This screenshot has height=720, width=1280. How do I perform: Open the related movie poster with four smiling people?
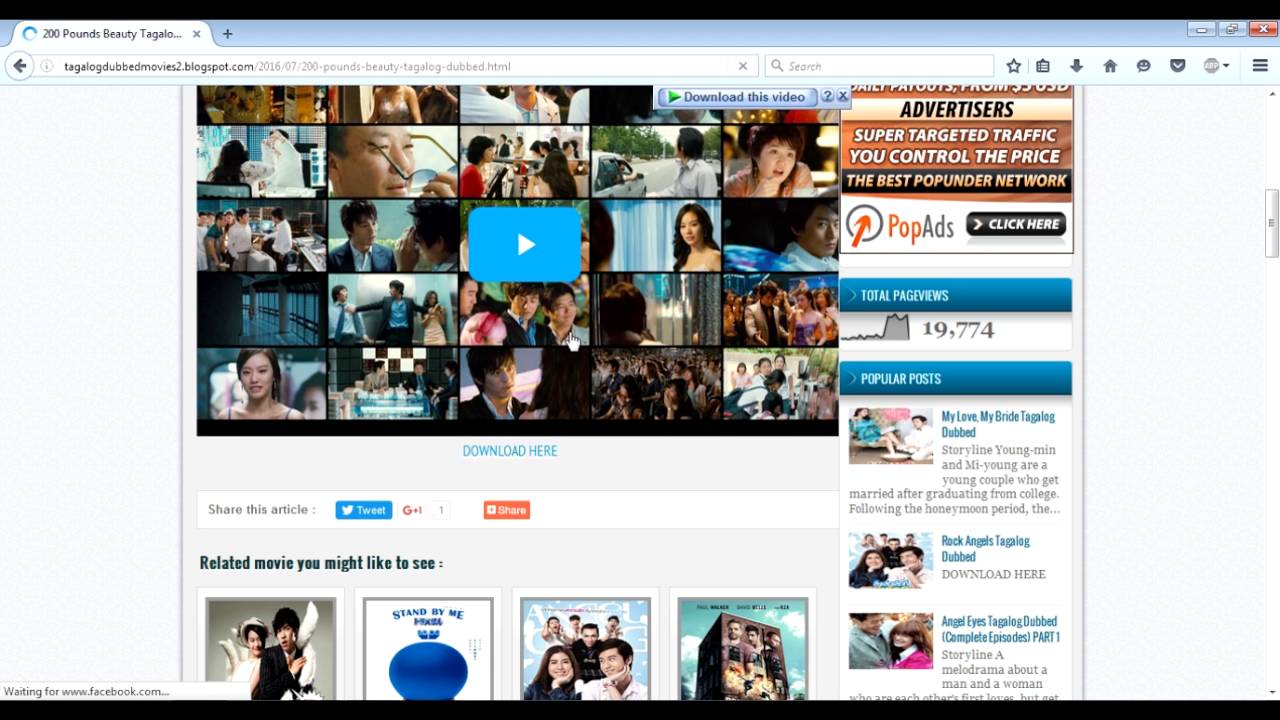tap(585, 648)
